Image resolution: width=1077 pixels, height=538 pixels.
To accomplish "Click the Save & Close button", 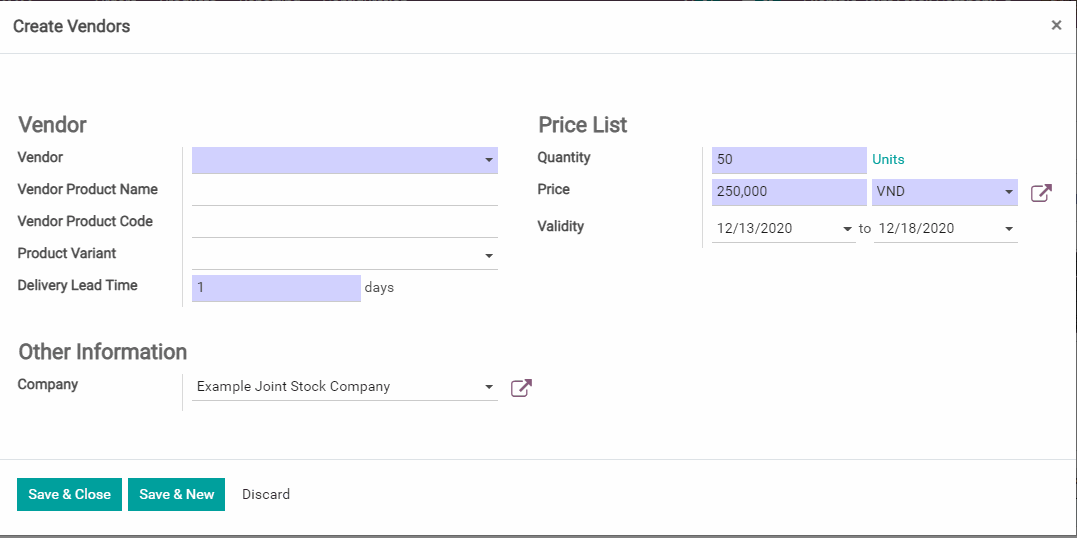I will pos(69,494).
